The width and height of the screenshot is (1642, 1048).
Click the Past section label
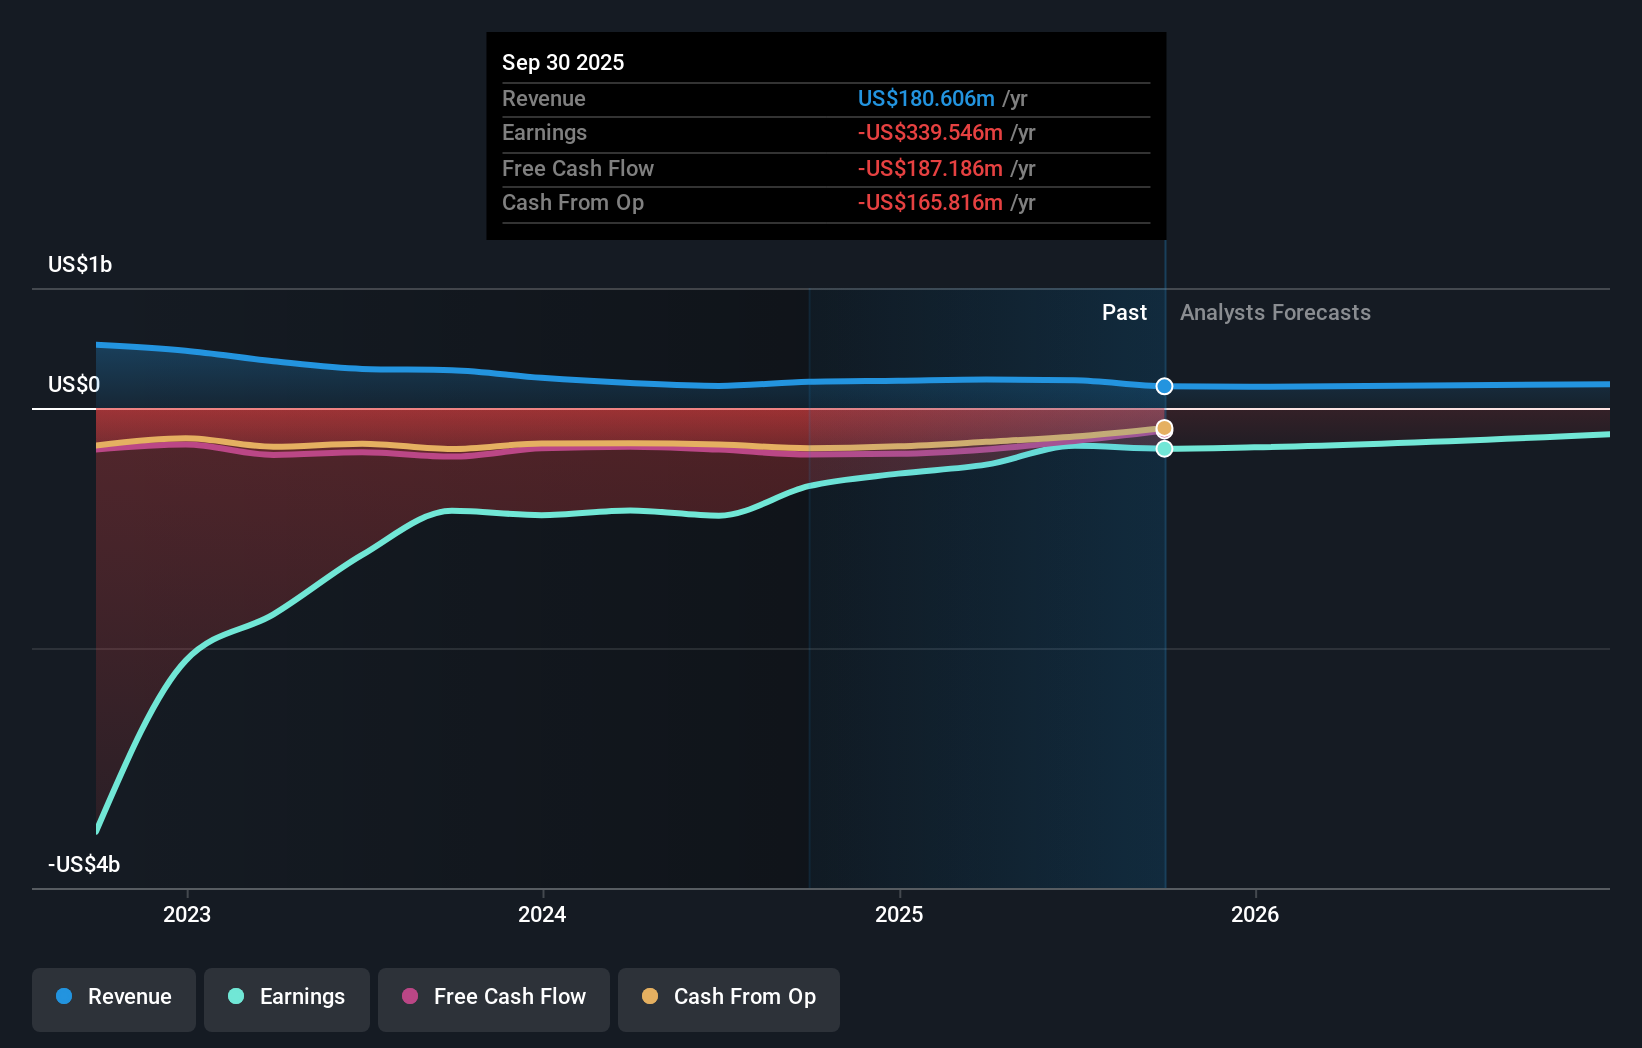point(1124,312)
